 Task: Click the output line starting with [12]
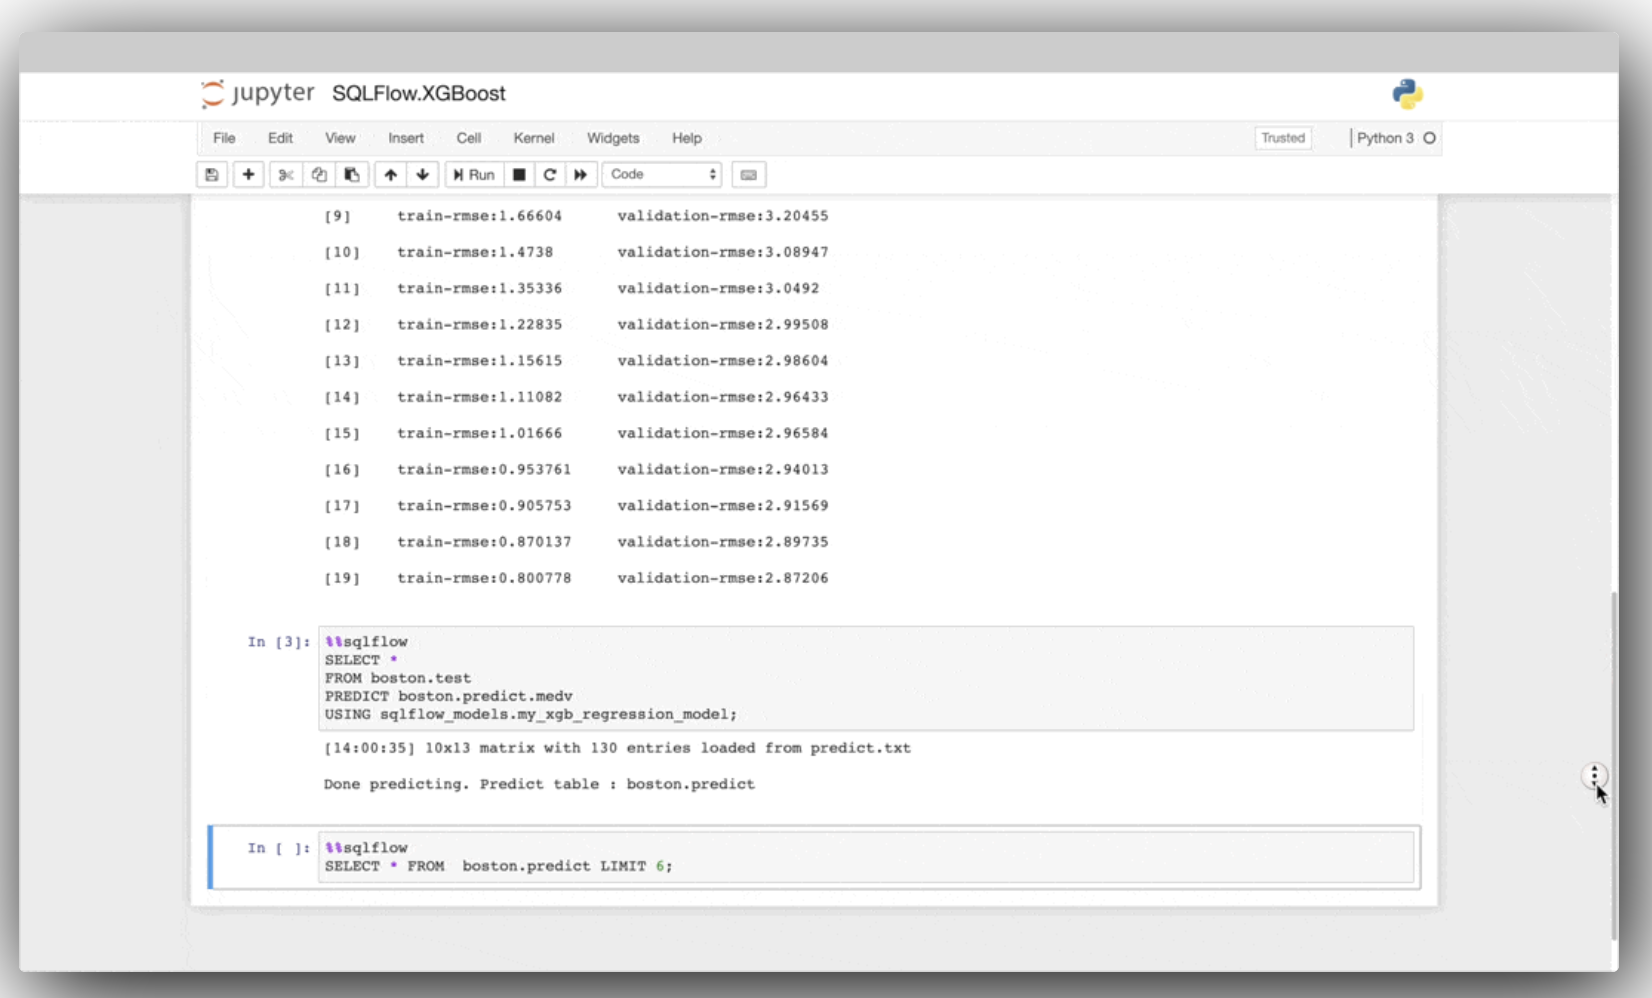pyautogui.click(x=576, y=325)
